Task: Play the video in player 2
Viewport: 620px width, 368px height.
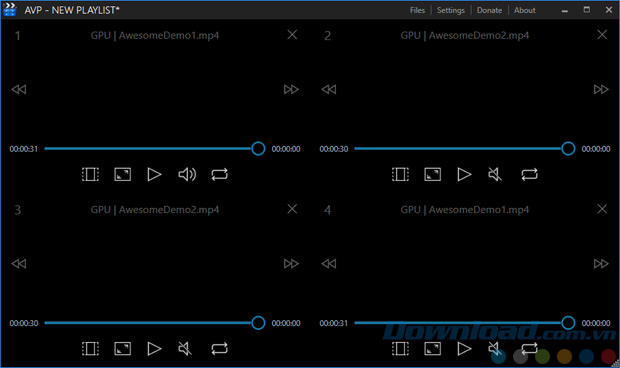Action: click(x=464, y=174)
